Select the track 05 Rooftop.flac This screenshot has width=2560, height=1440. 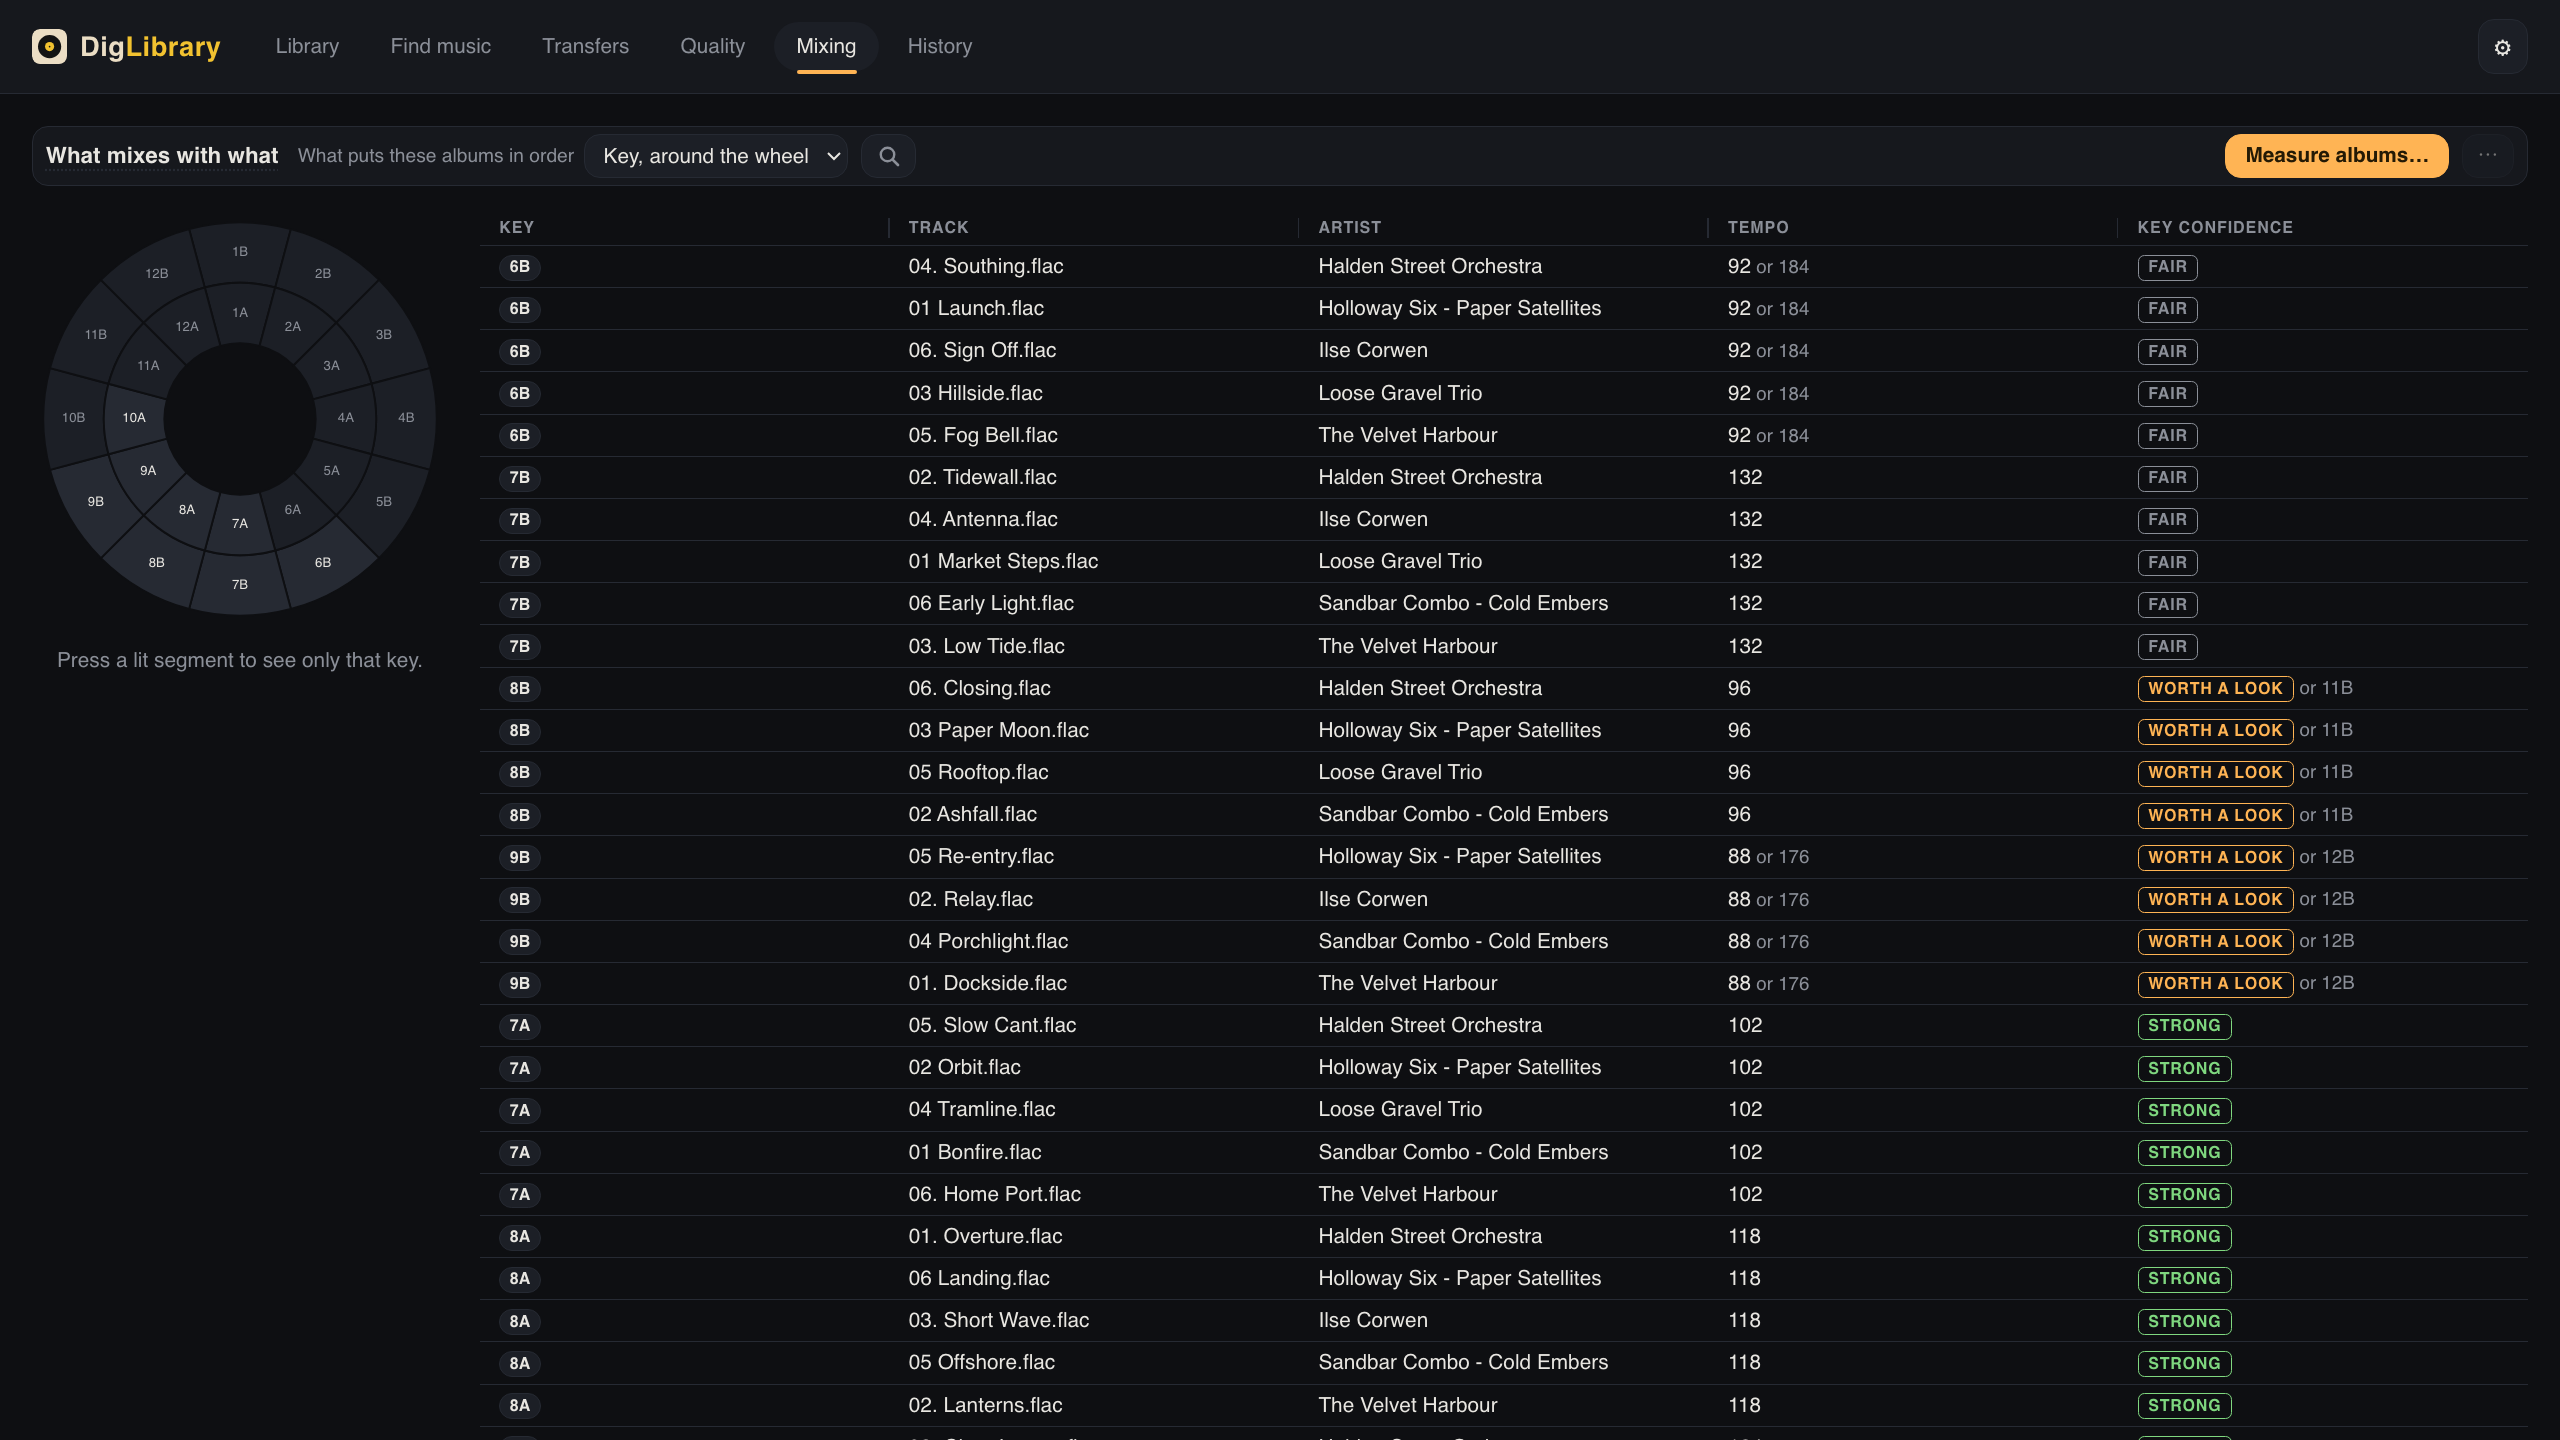tap(978, 772)
